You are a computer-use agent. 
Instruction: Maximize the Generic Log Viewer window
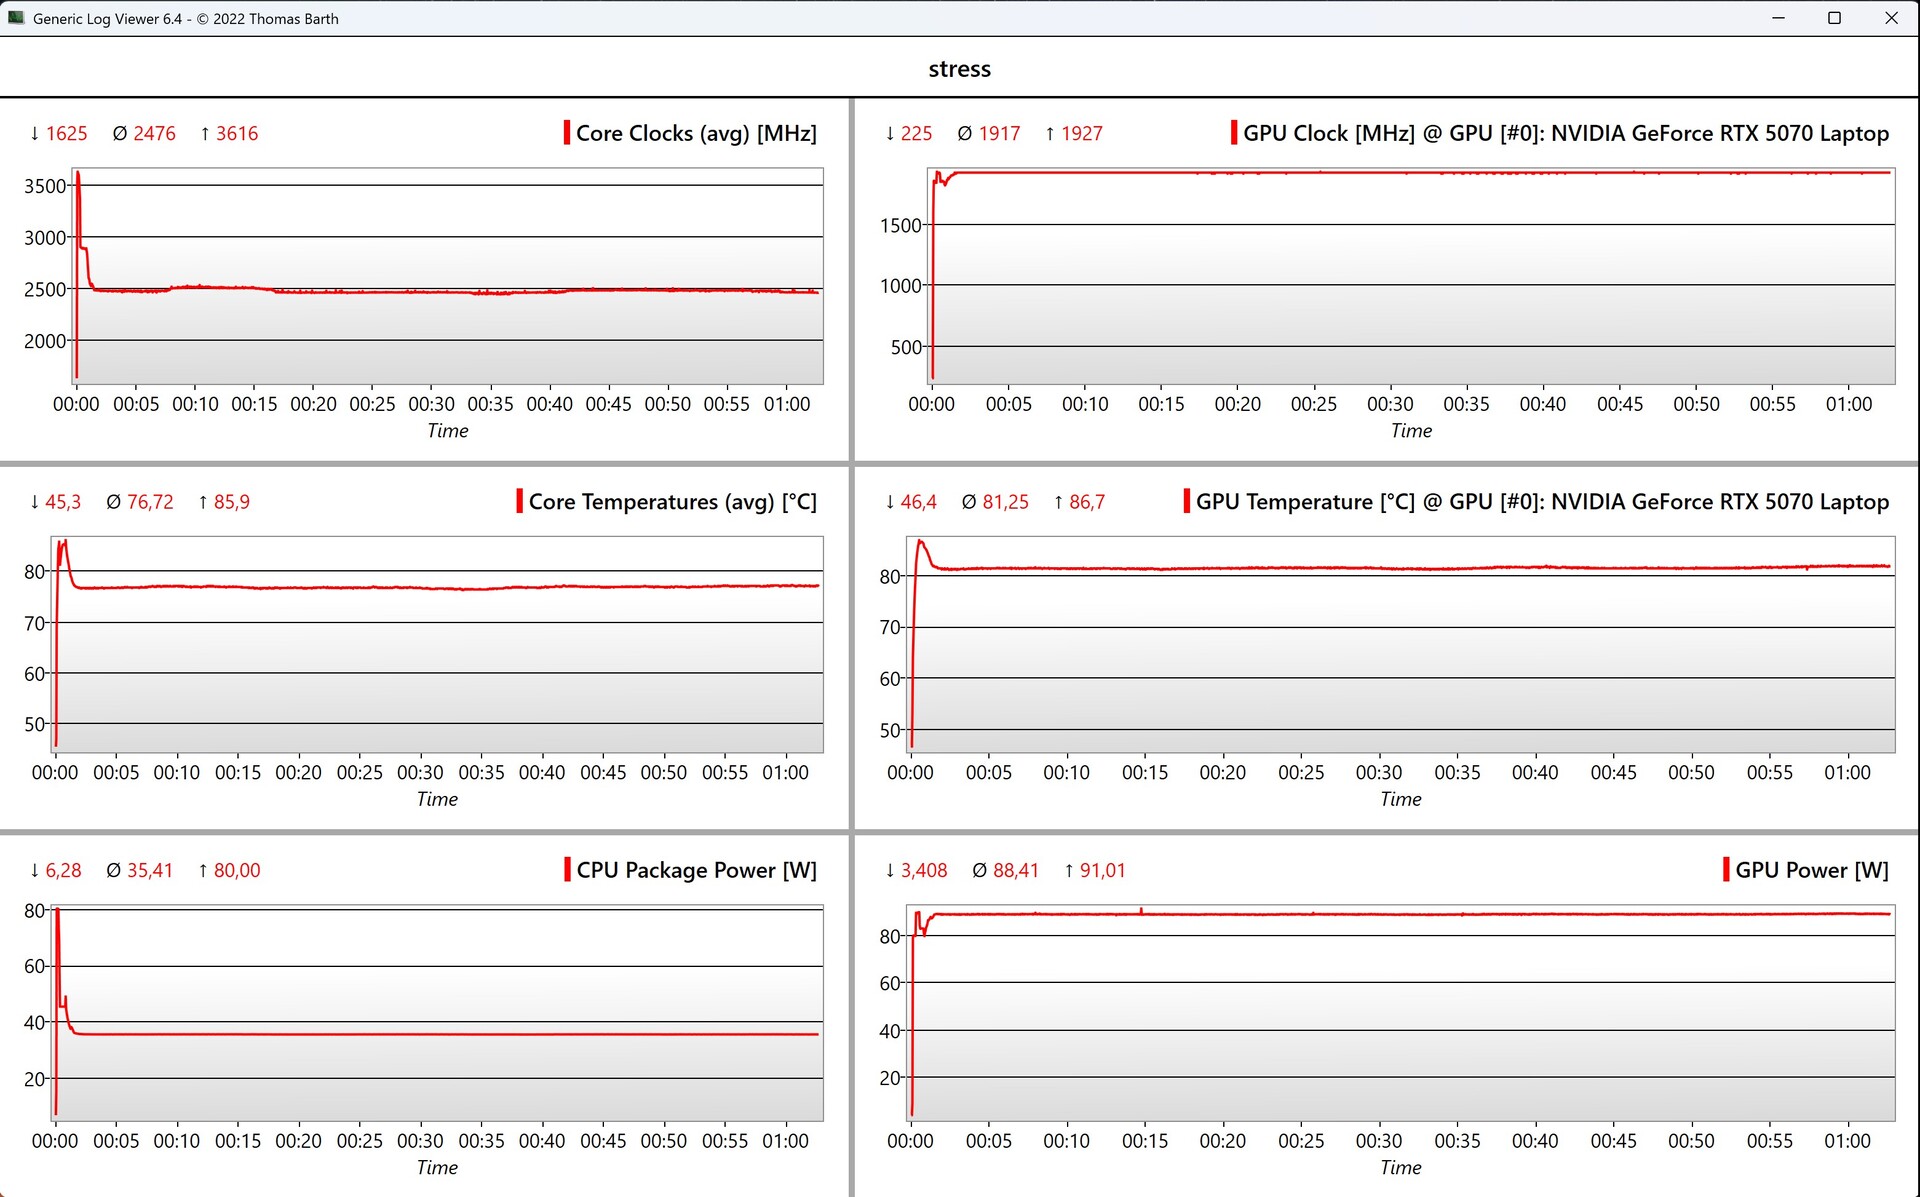tap(1834, 18)
